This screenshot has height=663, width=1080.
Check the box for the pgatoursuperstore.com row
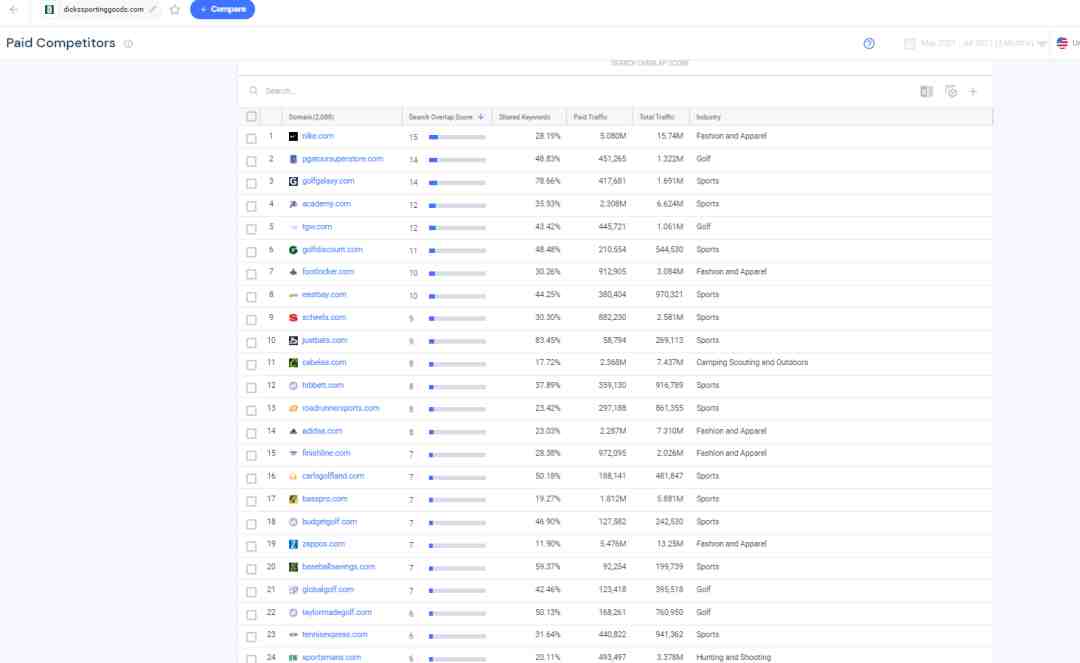point(251,161)
